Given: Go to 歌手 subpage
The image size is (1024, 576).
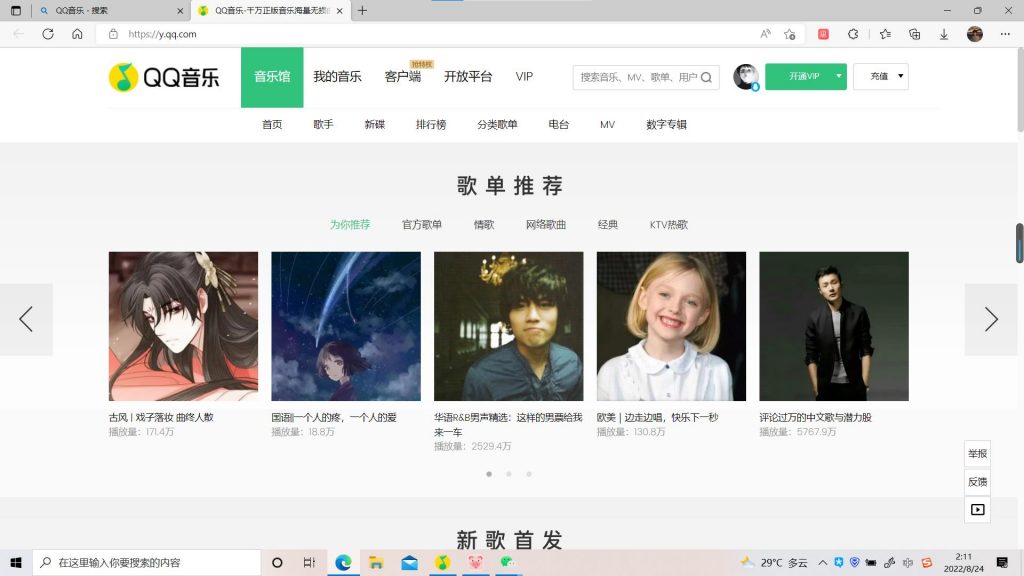Looking at the screenshot, I should point(323,124).
